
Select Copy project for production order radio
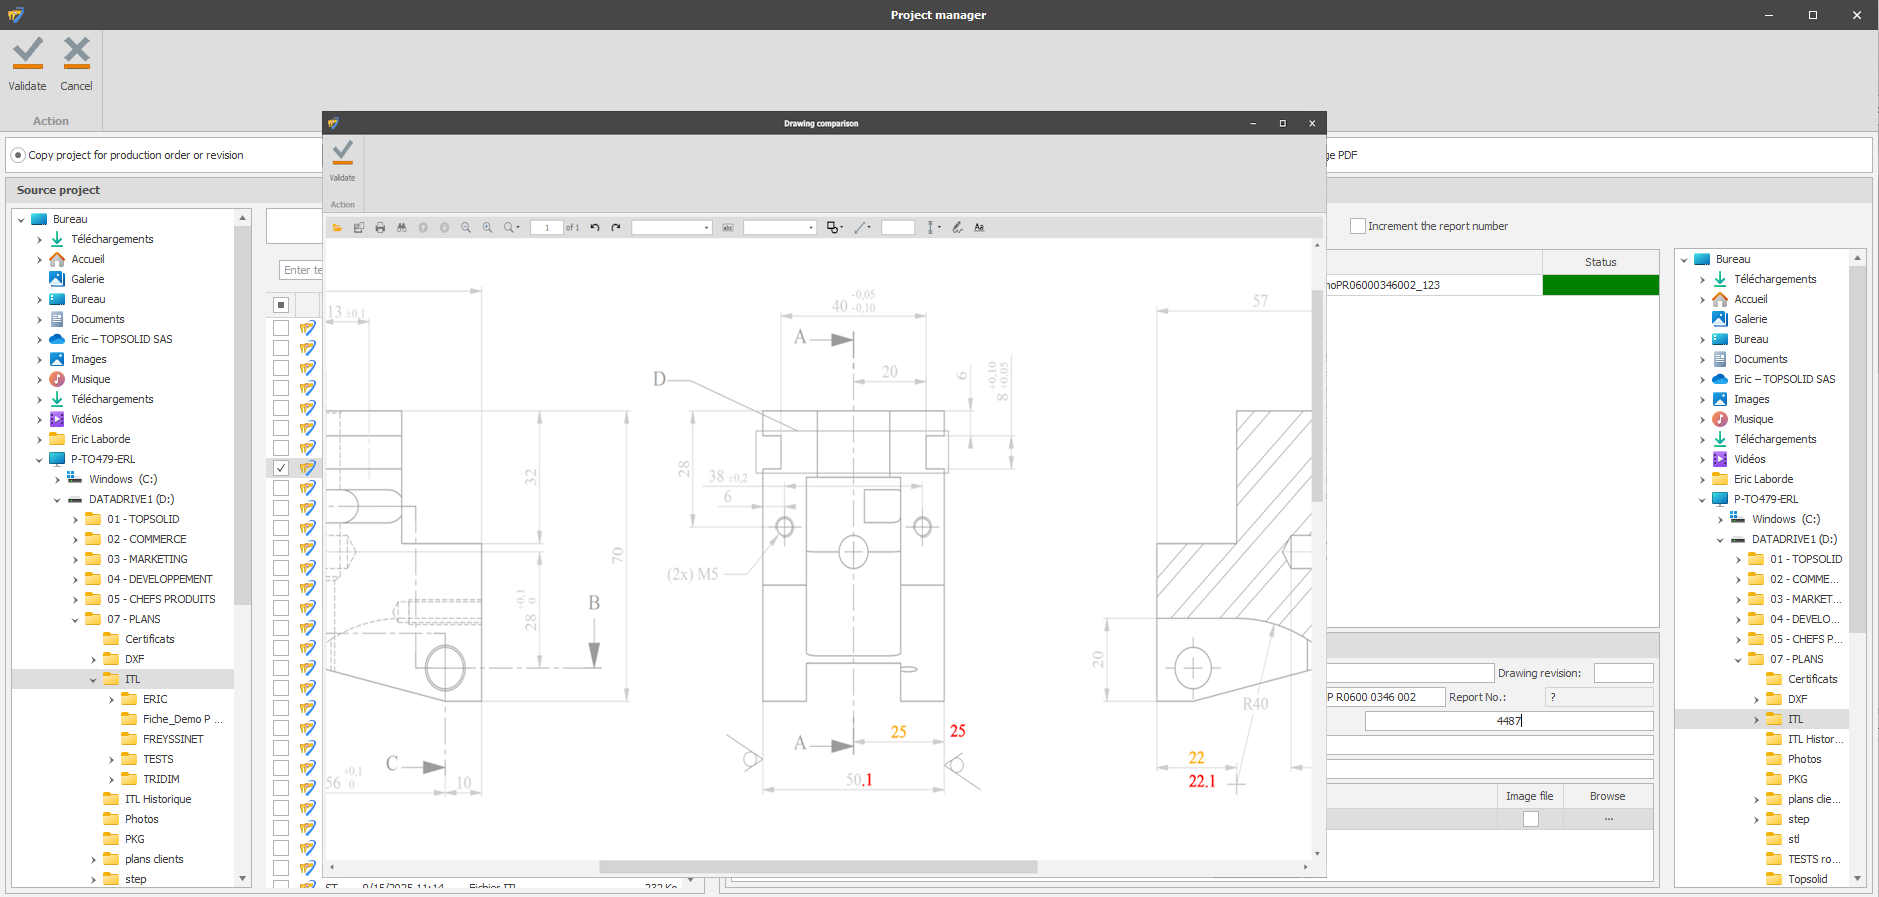(x=18, y=155)
